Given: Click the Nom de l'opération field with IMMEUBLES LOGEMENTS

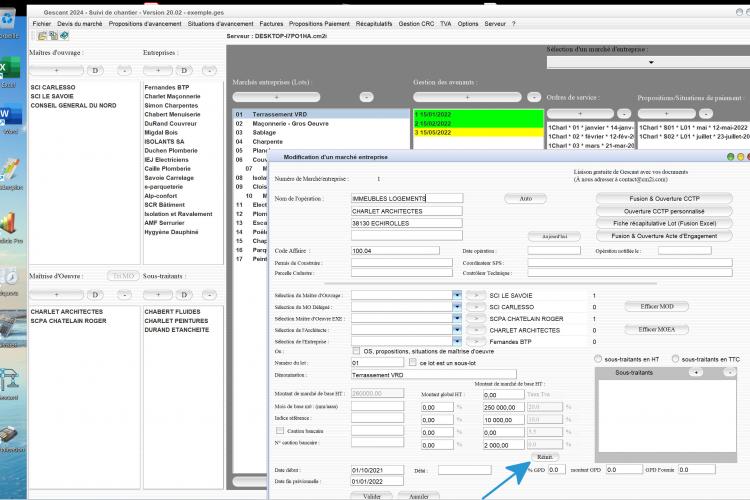Looking at the screenshot, I should [407, 198].
